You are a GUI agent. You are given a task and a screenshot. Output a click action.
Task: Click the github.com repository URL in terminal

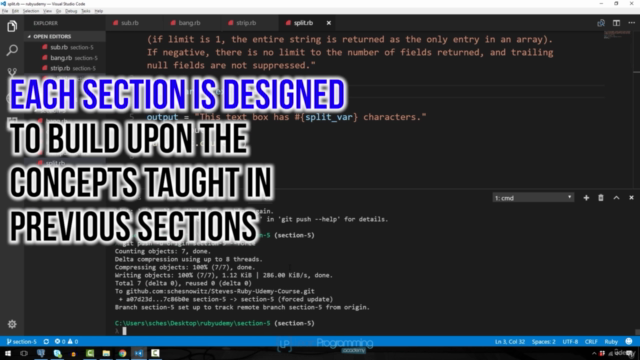tap(220, 291)
